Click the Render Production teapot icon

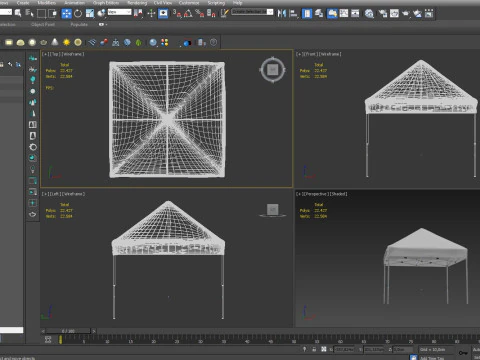coord(406,13)
